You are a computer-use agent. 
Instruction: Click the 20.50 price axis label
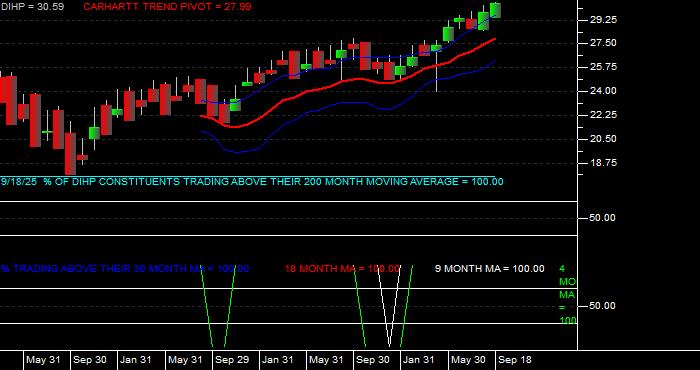click(x=603, y=139)
